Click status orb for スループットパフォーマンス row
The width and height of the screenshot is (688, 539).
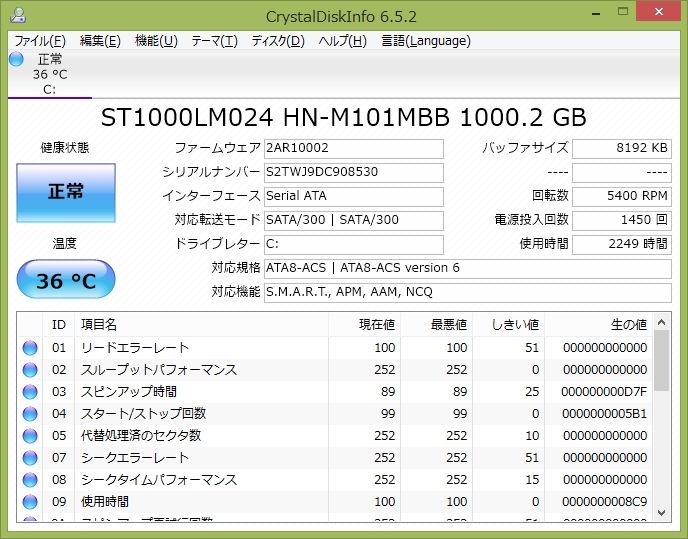[30, 370]
